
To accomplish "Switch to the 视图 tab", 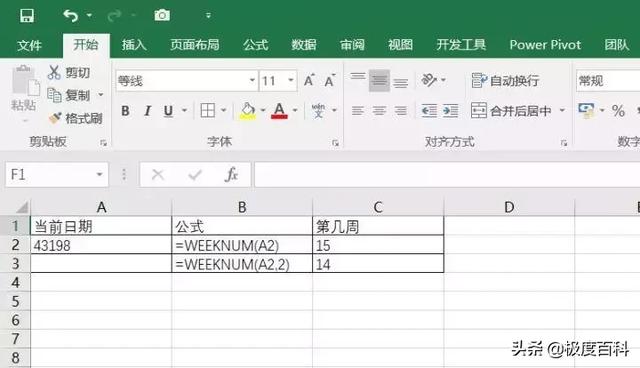I will [400, 44].
